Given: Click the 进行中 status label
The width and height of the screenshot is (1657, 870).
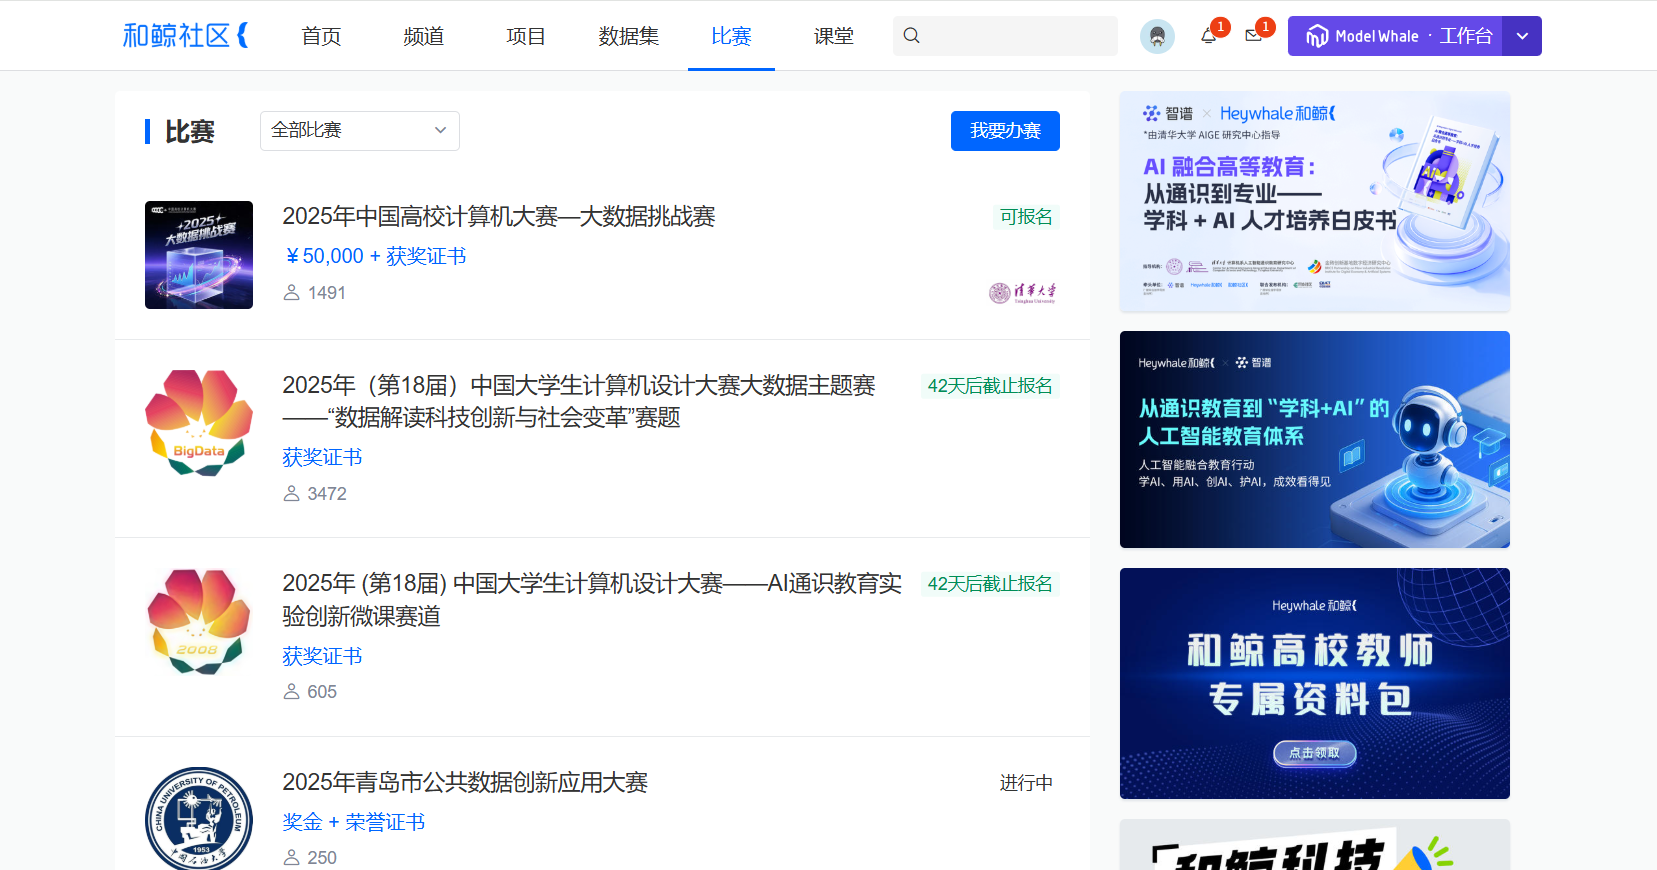Looking at the screenshot, I should pyautogui.click(x=1026, y=783).
